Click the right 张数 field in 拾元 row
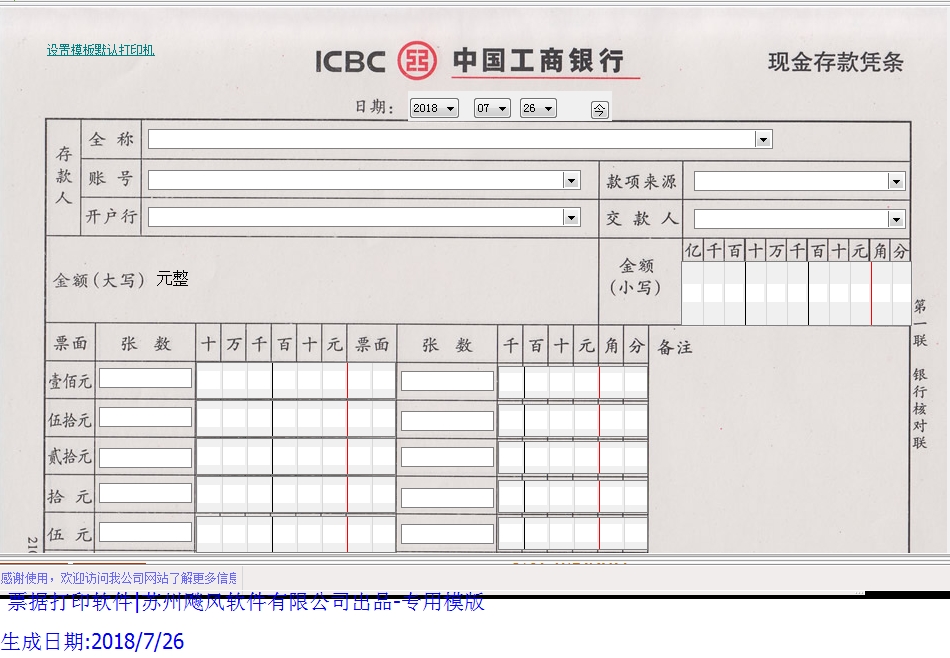Screen dimensions: 950x658 point(447,498)
